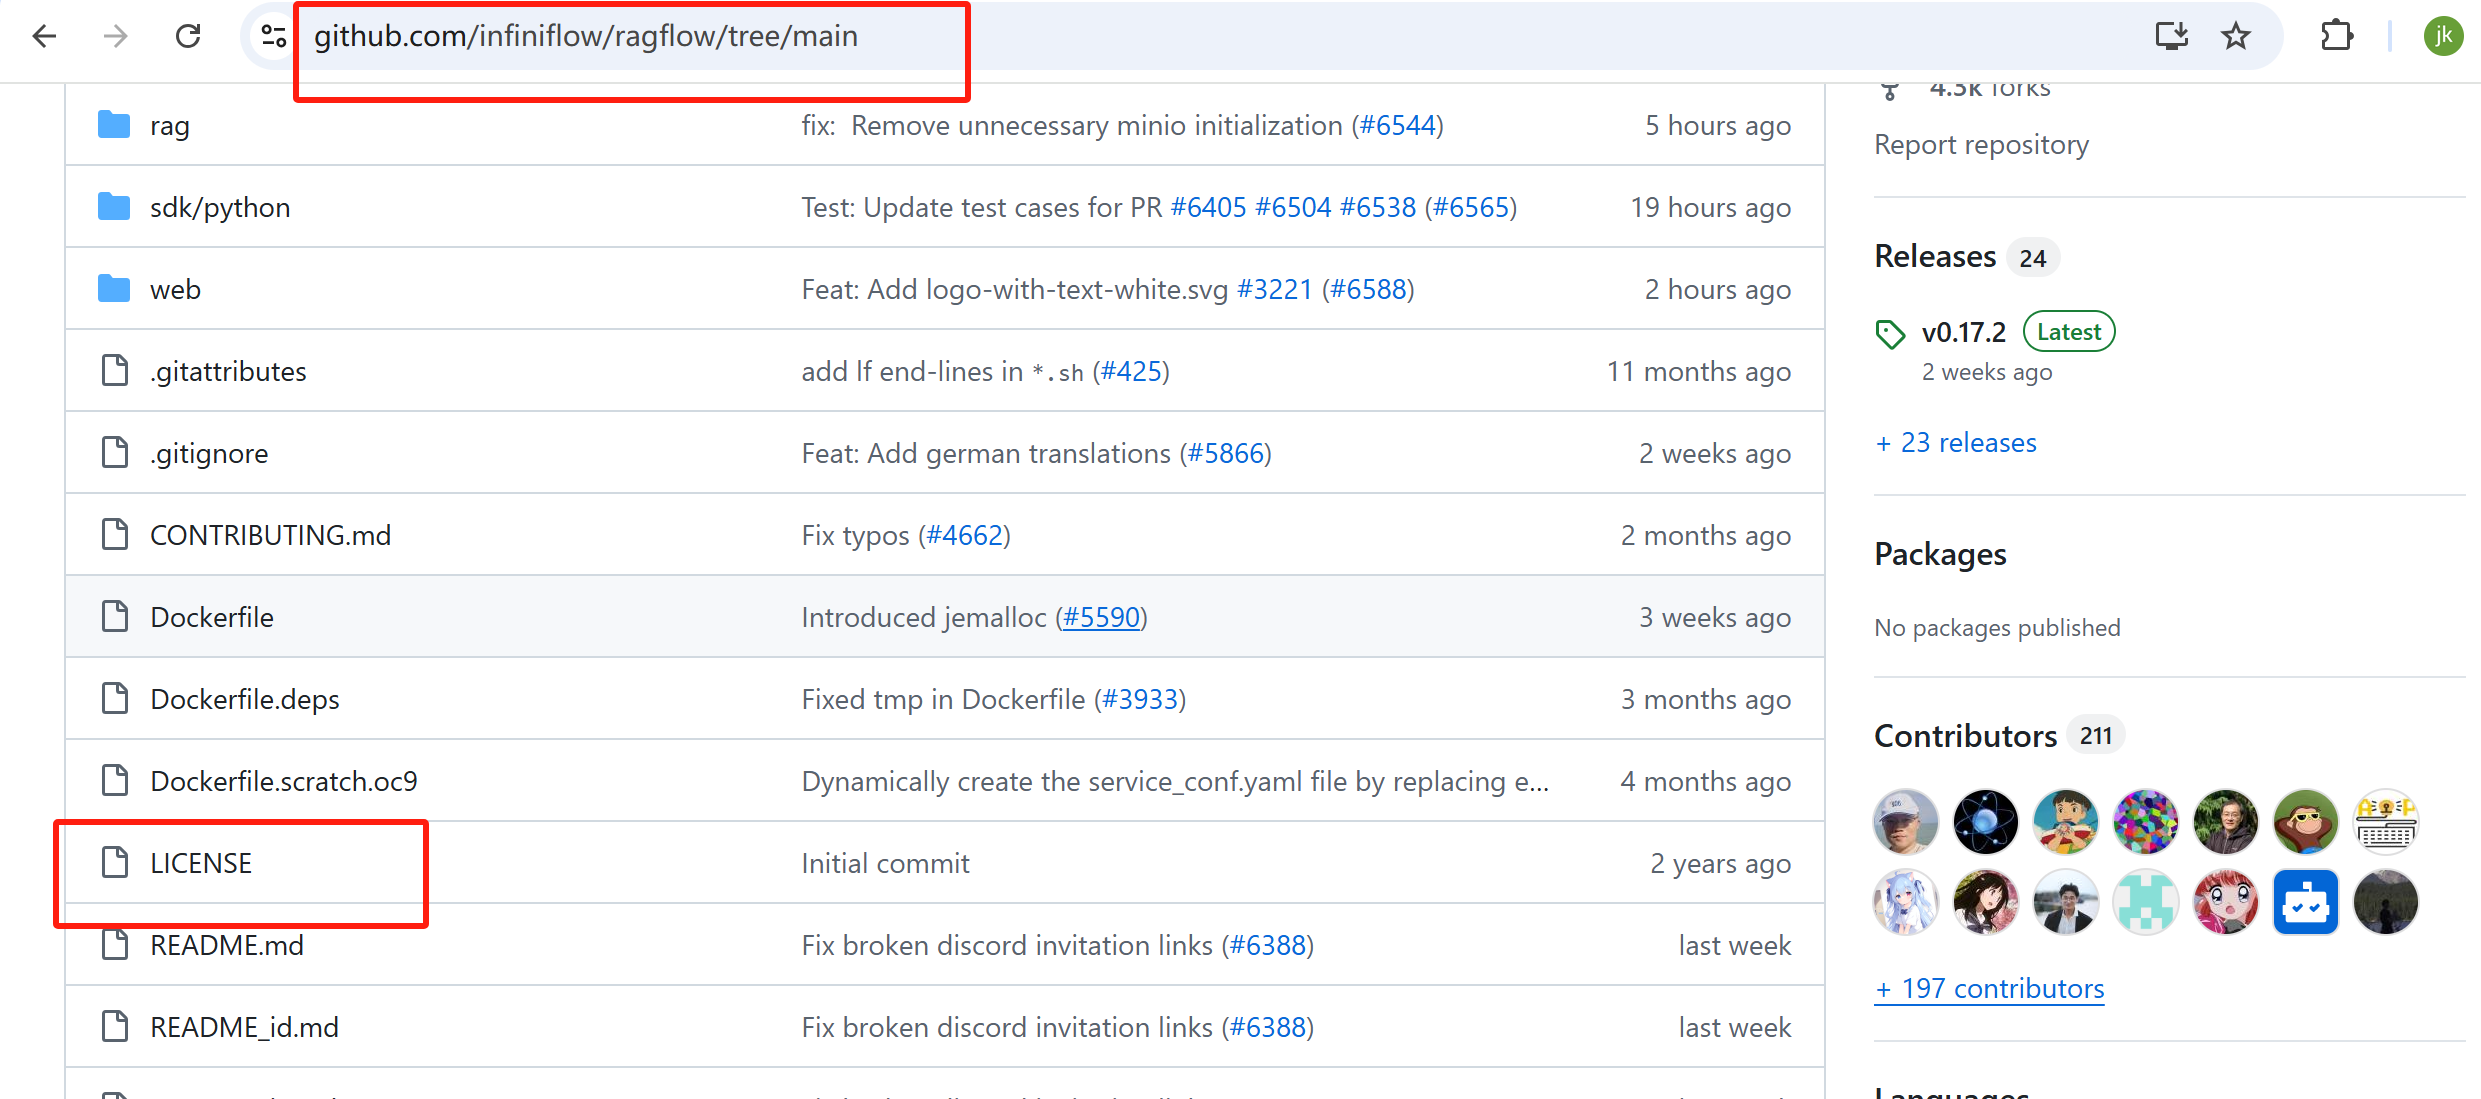The image size is (2481, 1099).
Task: Open the web folder
Action: point(175,290)
